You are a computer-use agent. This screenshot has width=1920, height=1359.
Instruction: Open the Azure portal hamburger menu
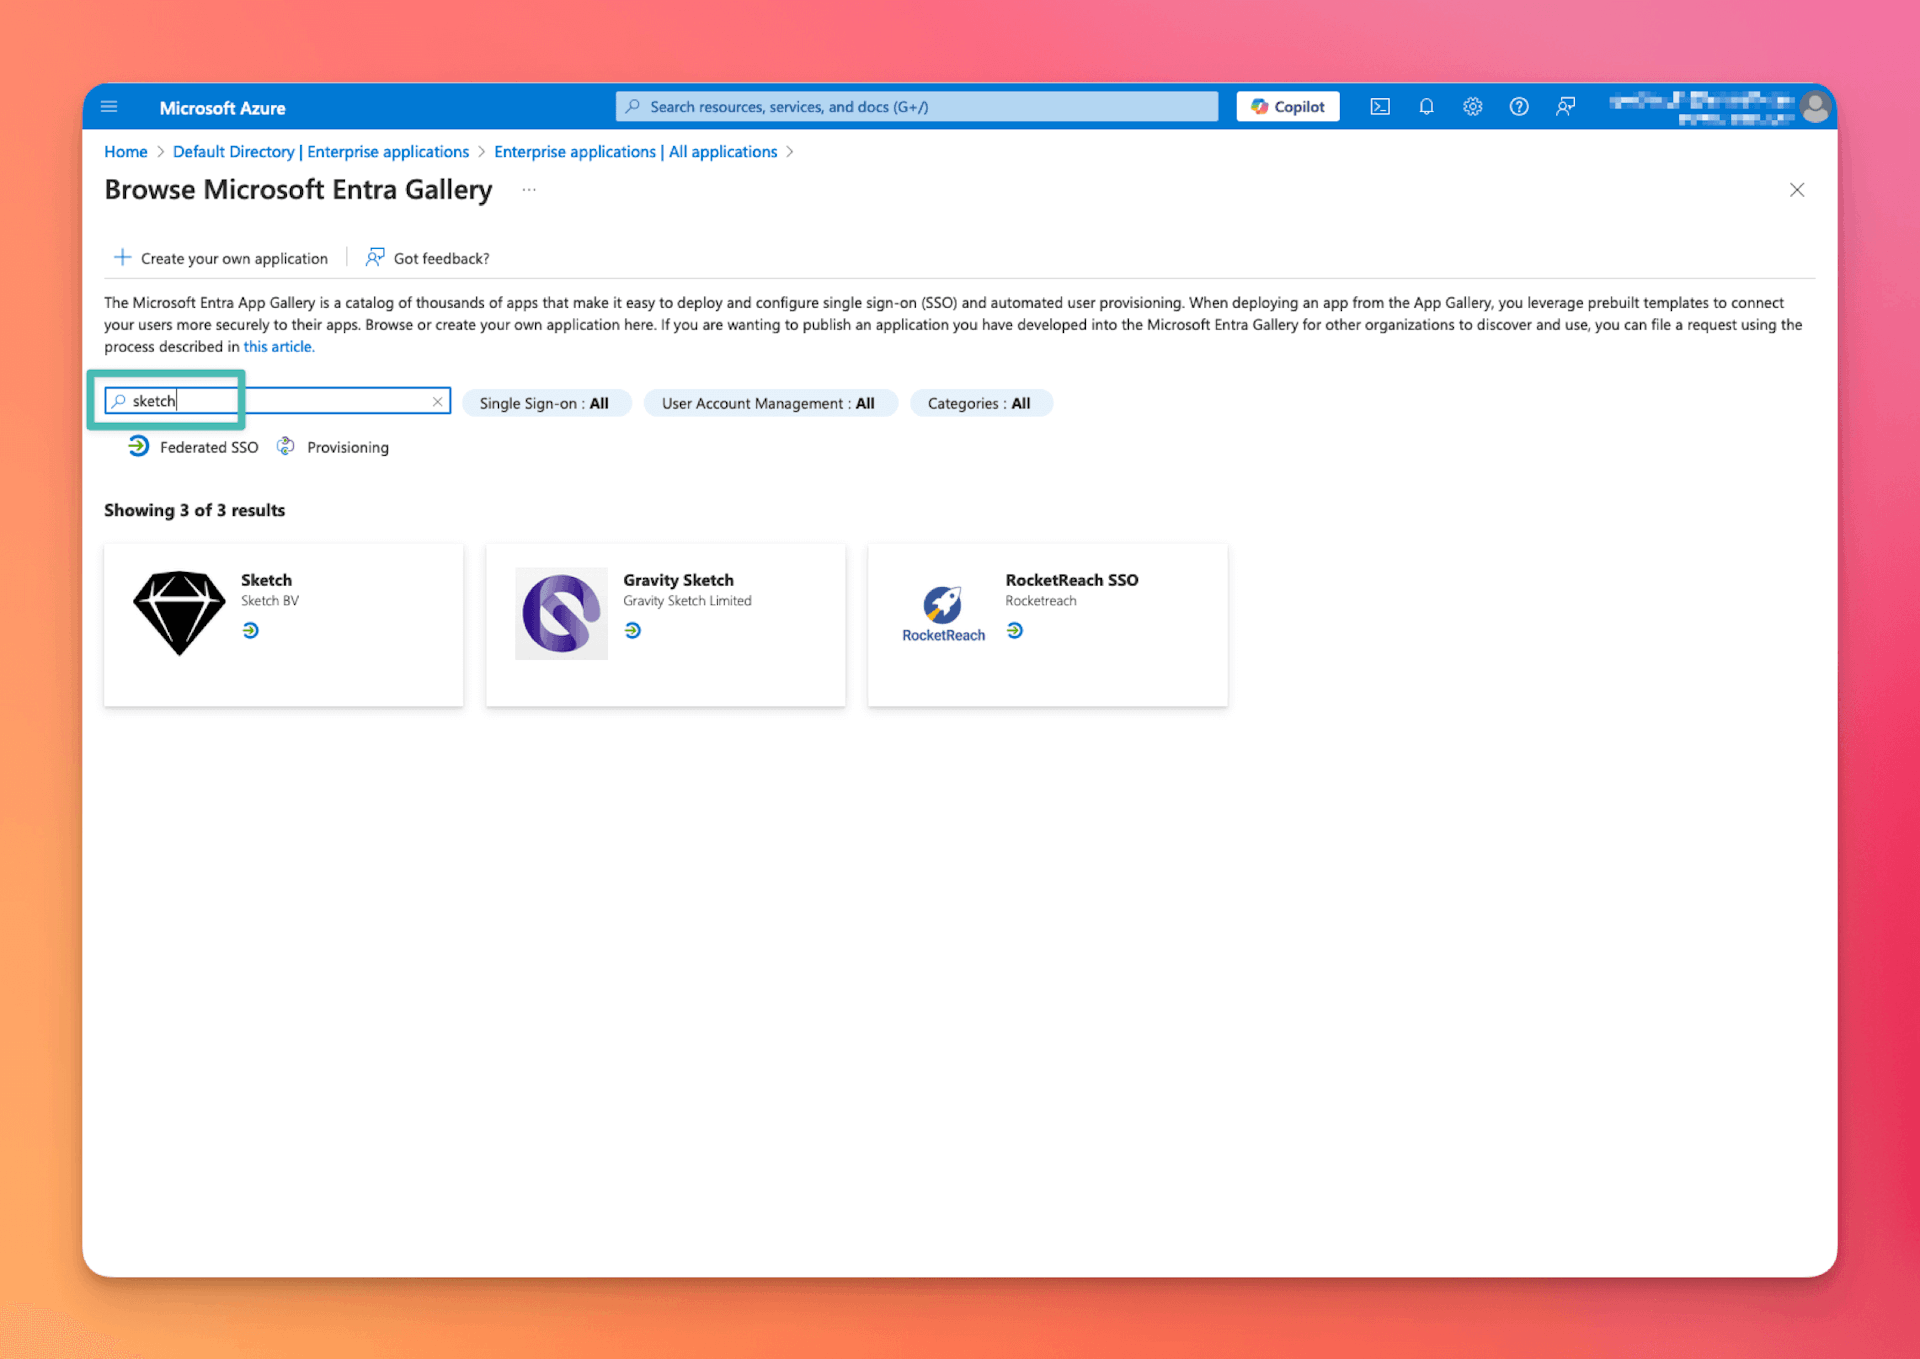(x=110, y=107)
